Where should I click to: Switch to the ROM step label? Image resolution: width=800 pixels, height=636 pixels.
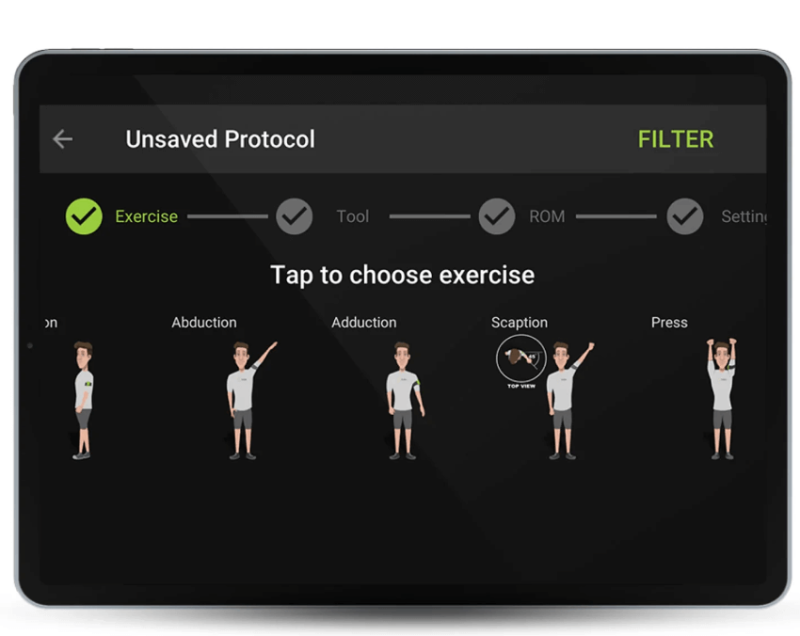pos(547,216)
